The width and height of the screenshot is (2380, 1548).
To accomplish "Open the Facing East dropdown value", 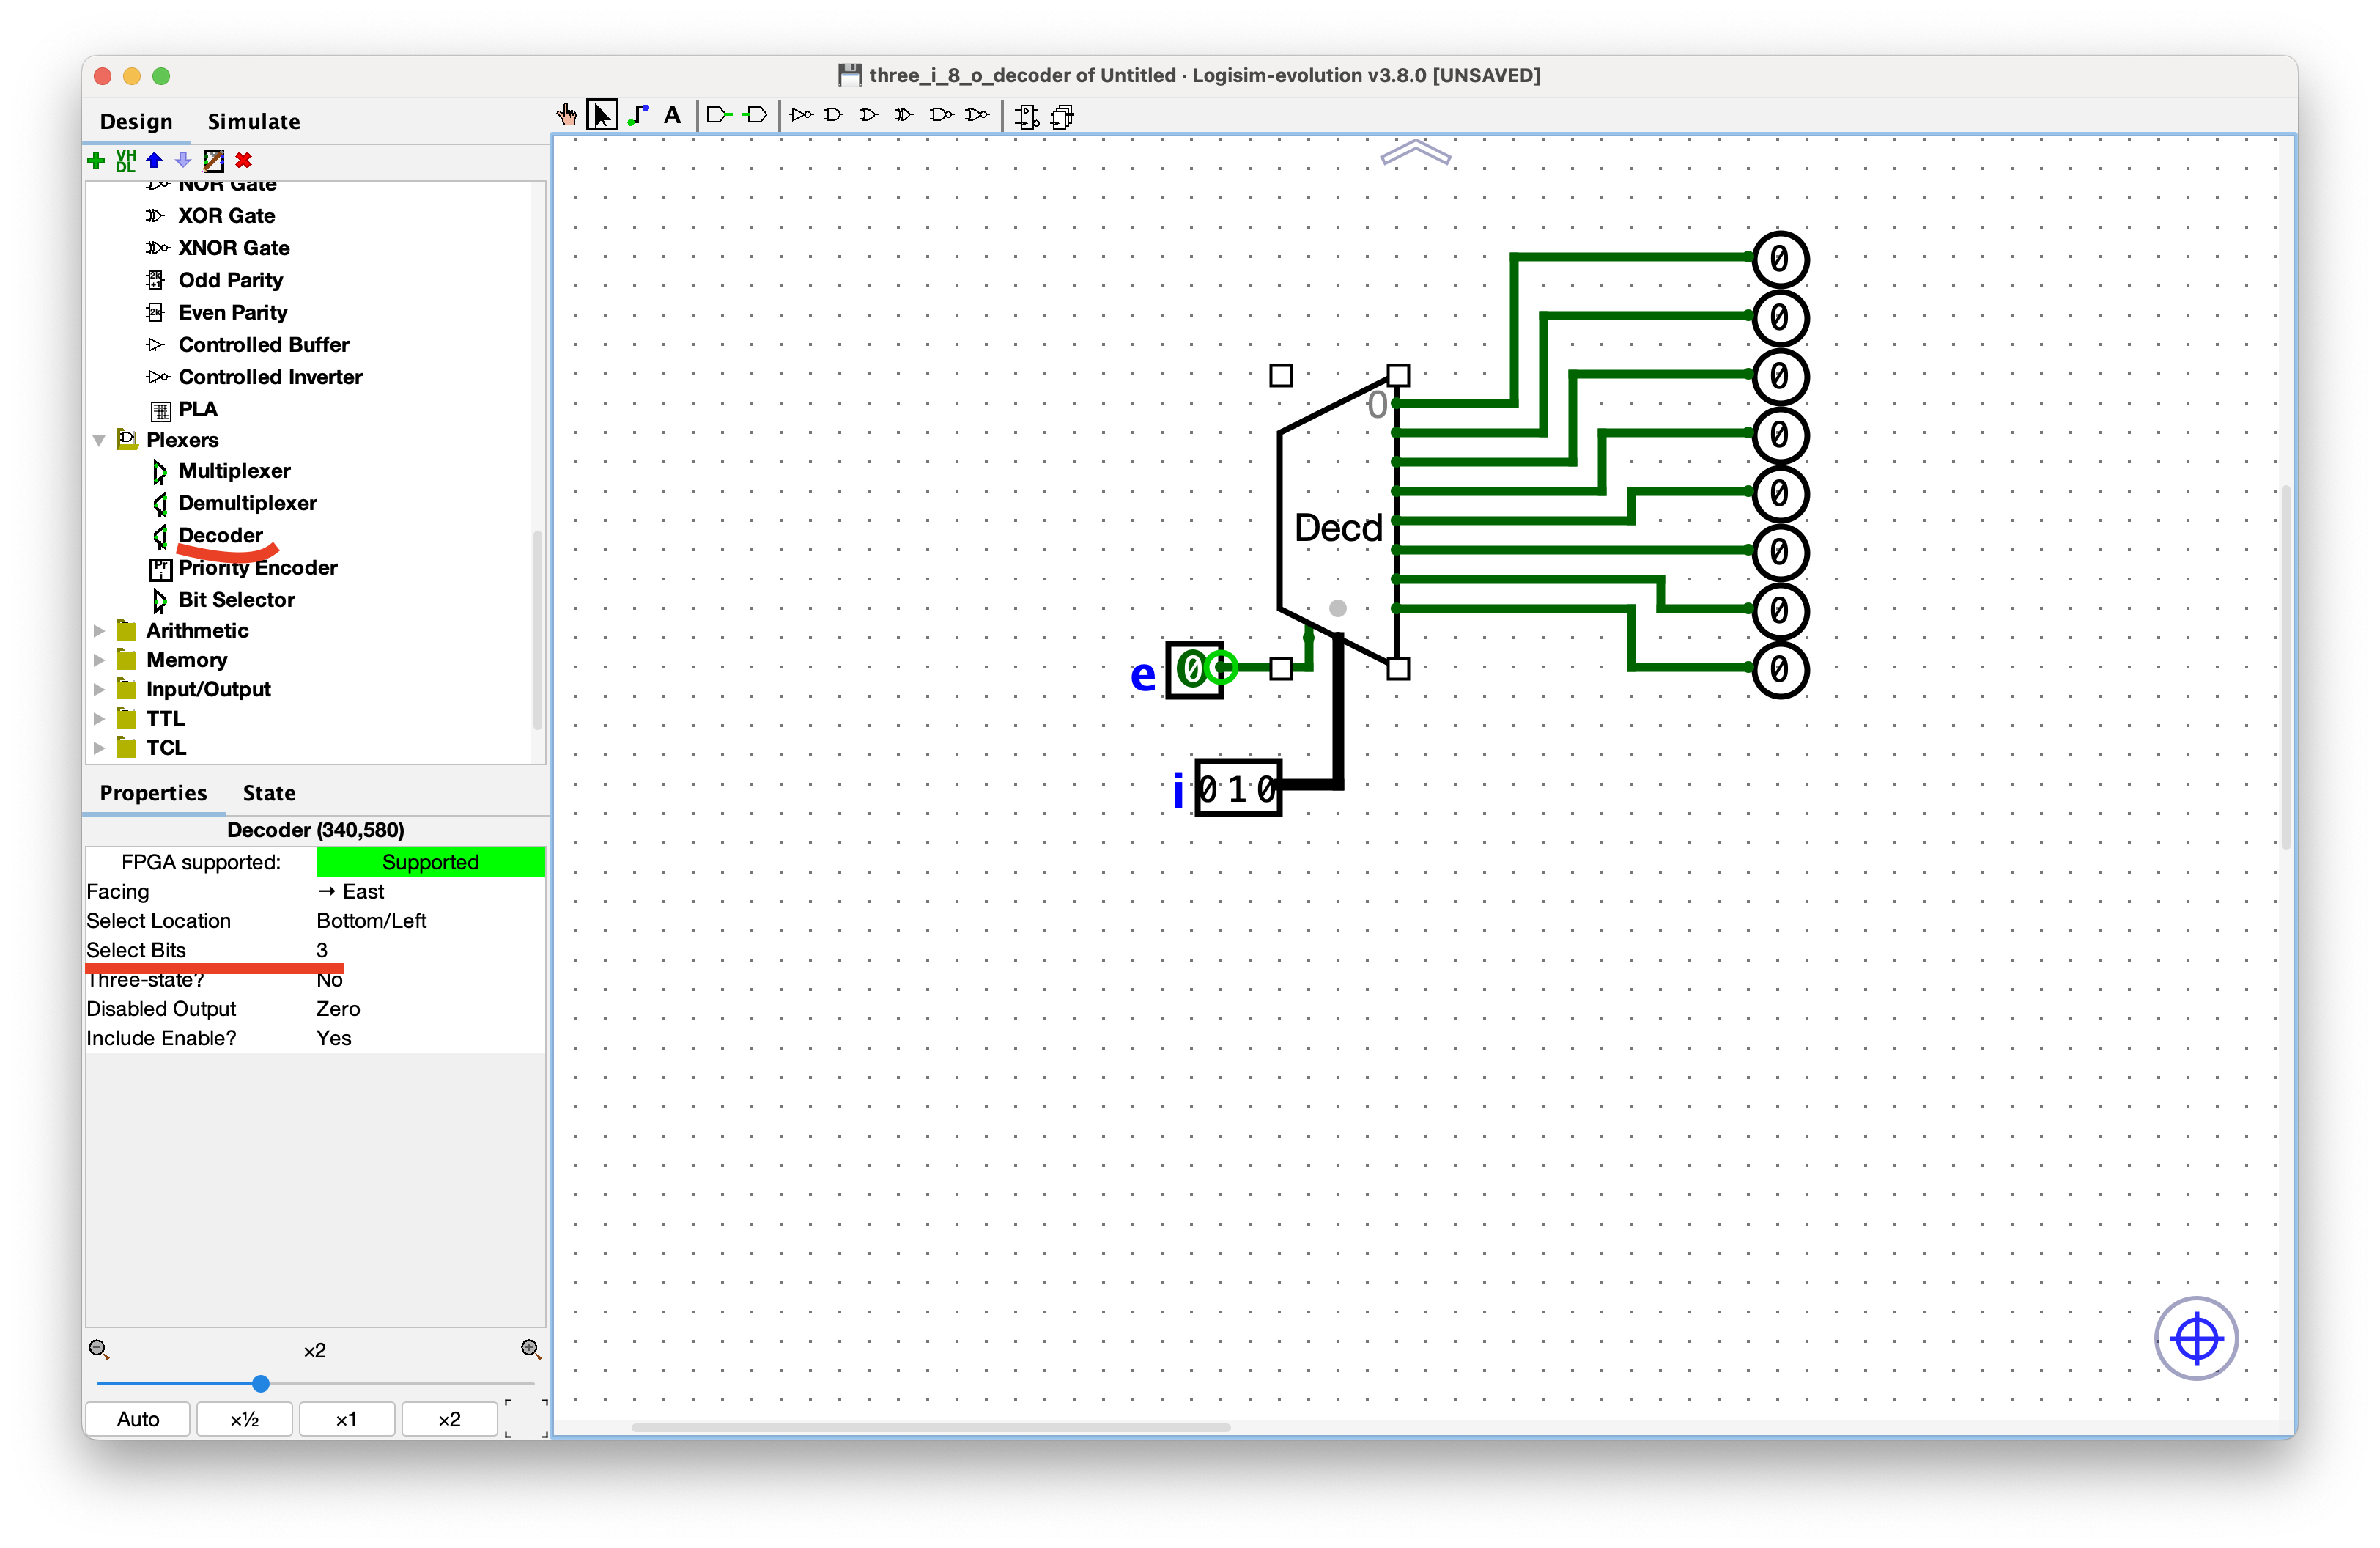I will (430, 891).
